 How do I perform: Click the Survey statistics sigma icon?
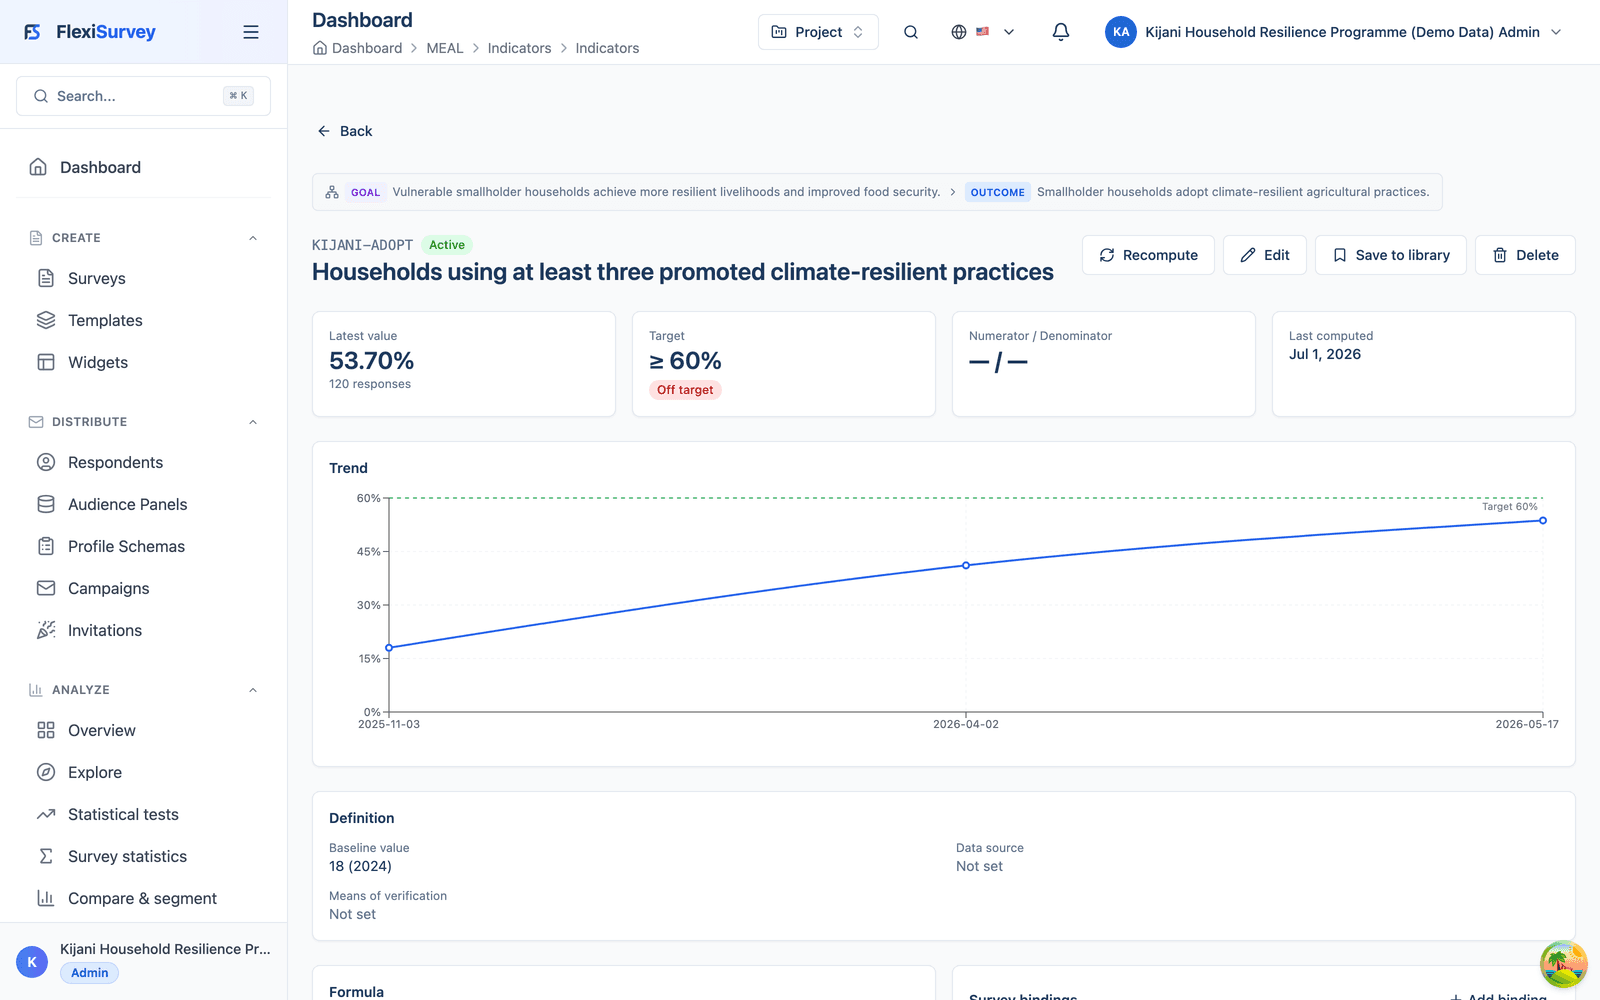point(46,856)
